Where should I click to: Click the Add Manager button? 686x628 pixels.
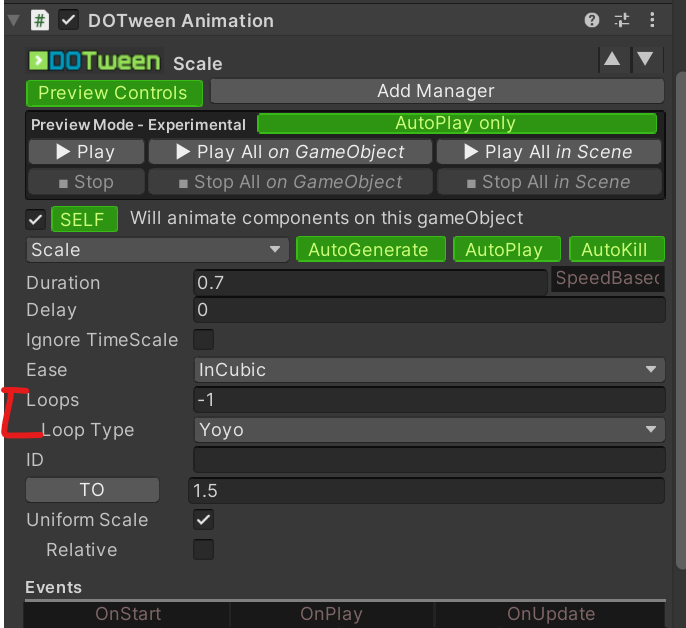437,91
